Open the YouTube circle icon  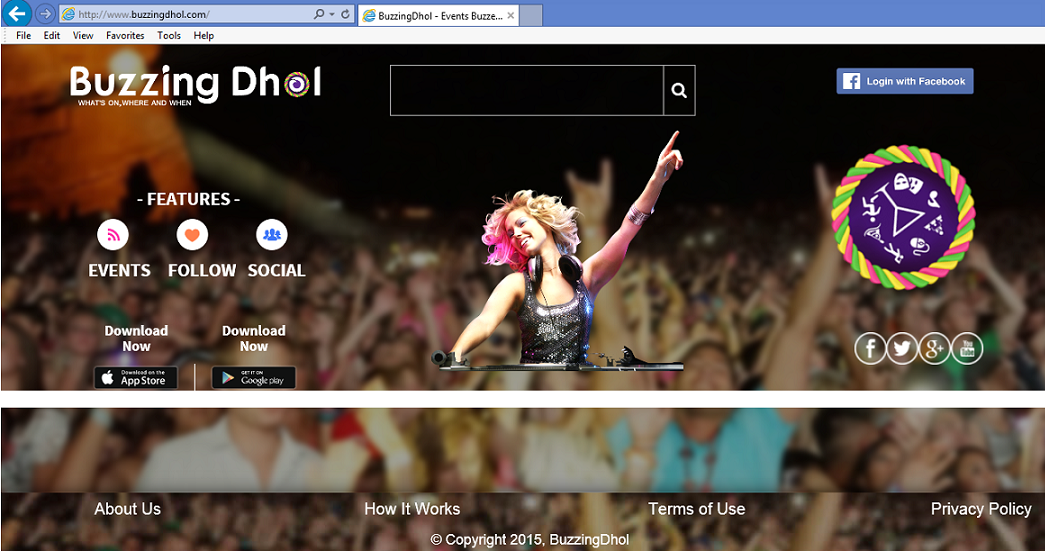967,348
